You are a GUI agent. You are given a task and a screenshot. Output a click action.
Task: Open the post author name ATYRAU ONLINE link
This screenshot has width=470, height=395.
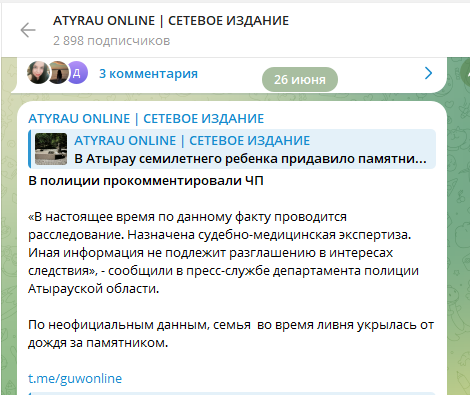click(146, 119)
